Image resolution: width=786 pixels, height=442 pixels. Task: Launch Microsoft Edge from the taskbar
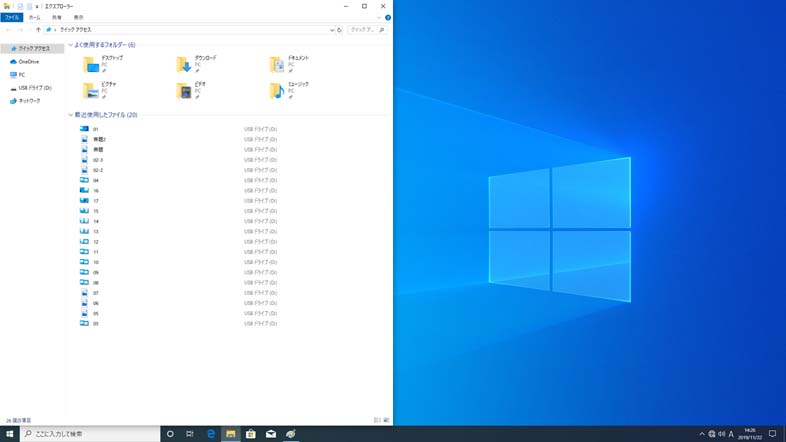click(211, 434)
